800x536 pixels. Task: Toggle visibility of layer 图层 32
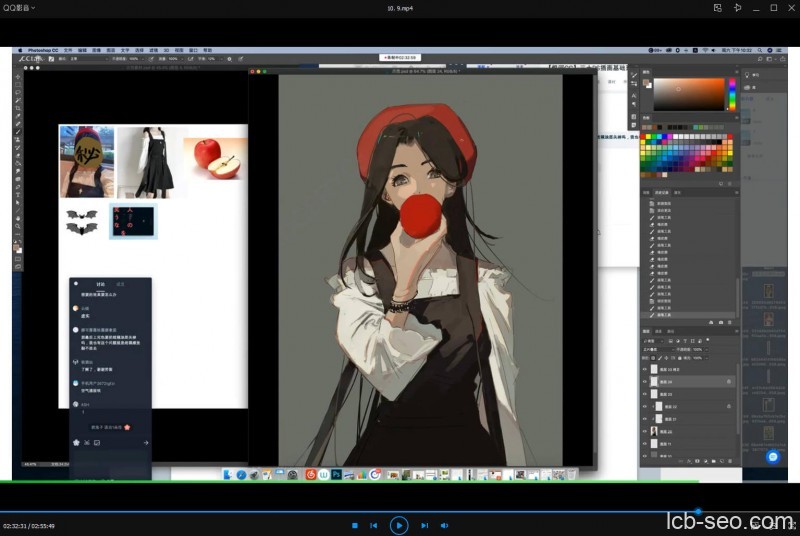(x=645, y=406)
